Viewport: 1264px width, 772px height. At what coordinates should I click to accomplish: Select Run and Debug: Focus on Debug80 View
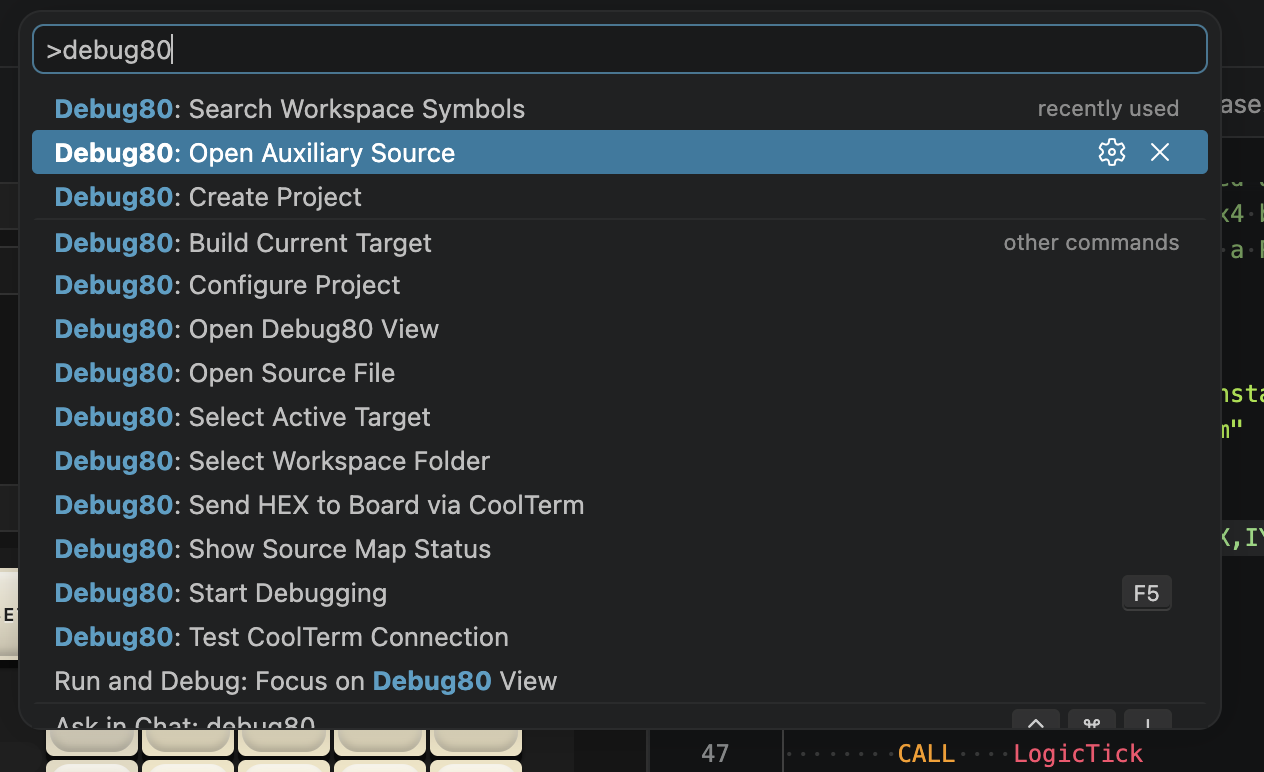coord(619,681)
